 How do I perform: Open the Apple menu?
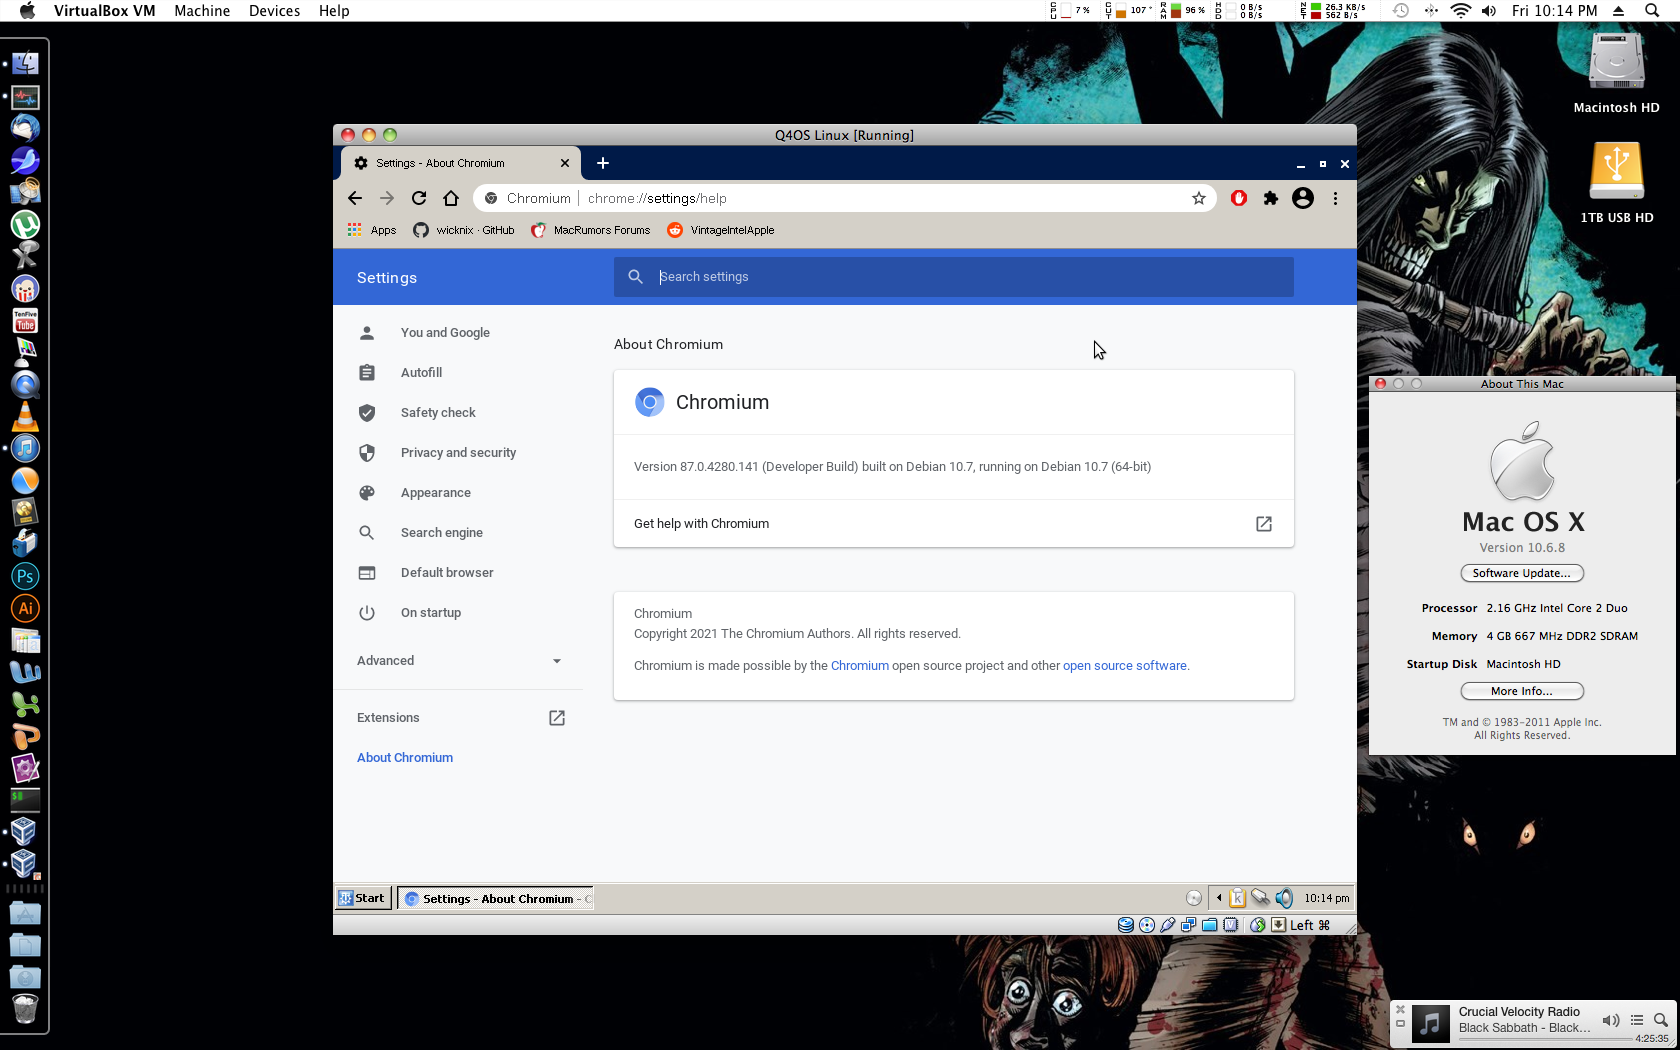(27, 11)
